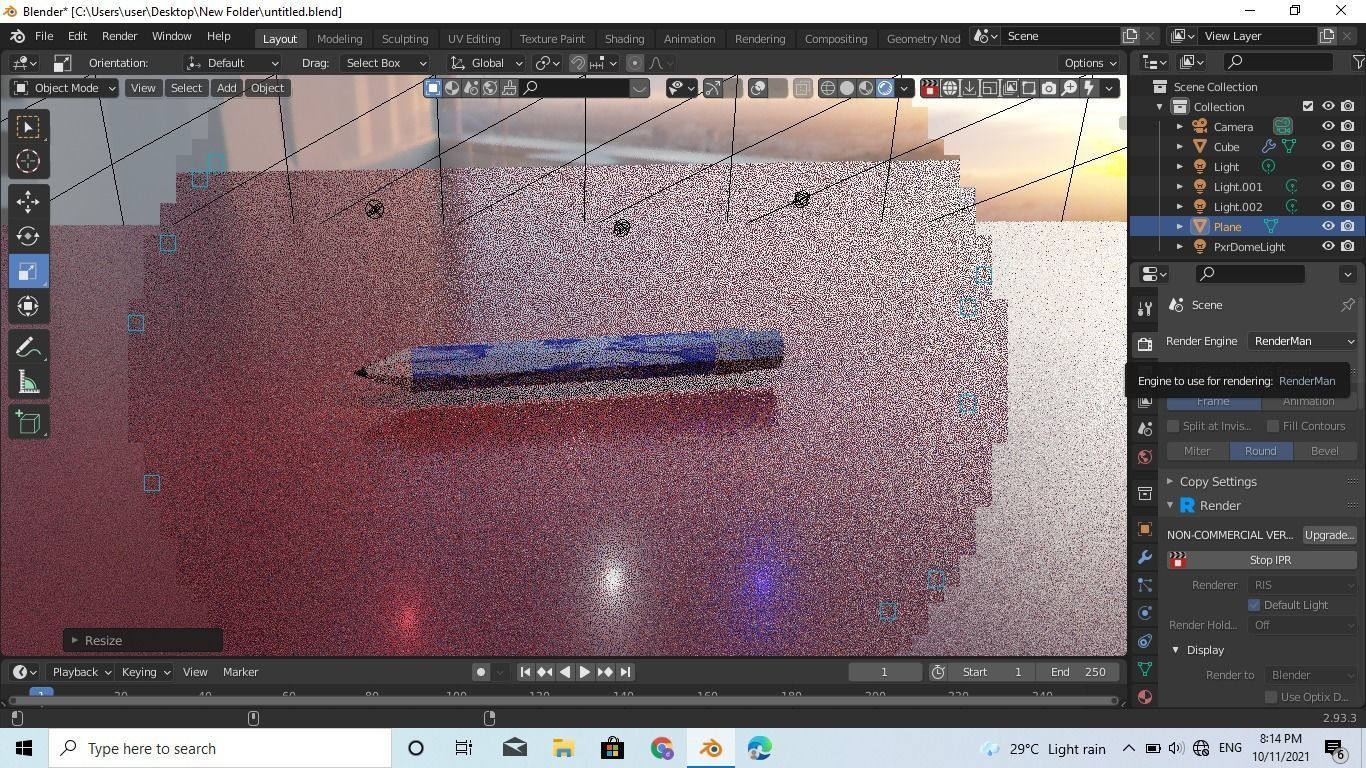Expand Light.001 in outliner
The width and height of the screenshot is (1366, 768).
[1180, 187]
